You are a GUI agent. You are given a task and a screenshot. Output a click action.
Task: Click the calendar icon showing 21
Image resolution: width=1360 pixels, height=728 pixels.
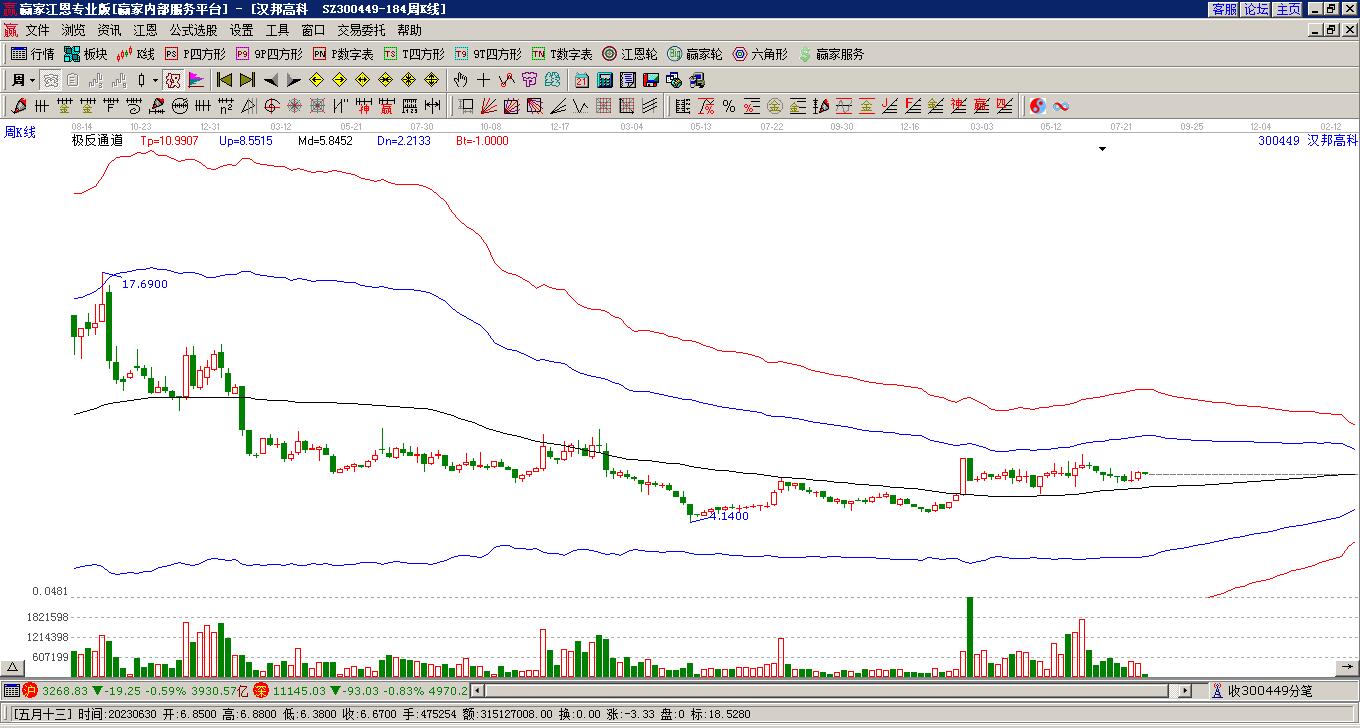[x=582, y=80]
